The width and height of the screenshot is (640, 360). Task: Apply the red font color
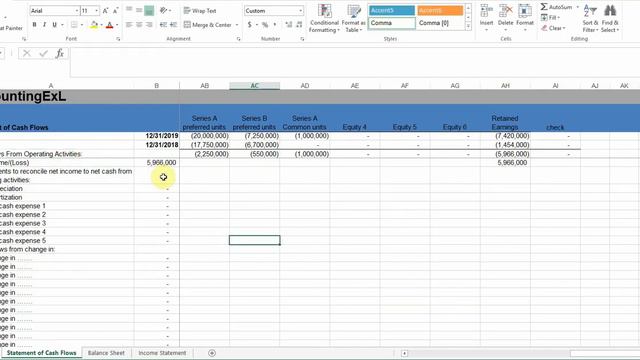point(109,25)
